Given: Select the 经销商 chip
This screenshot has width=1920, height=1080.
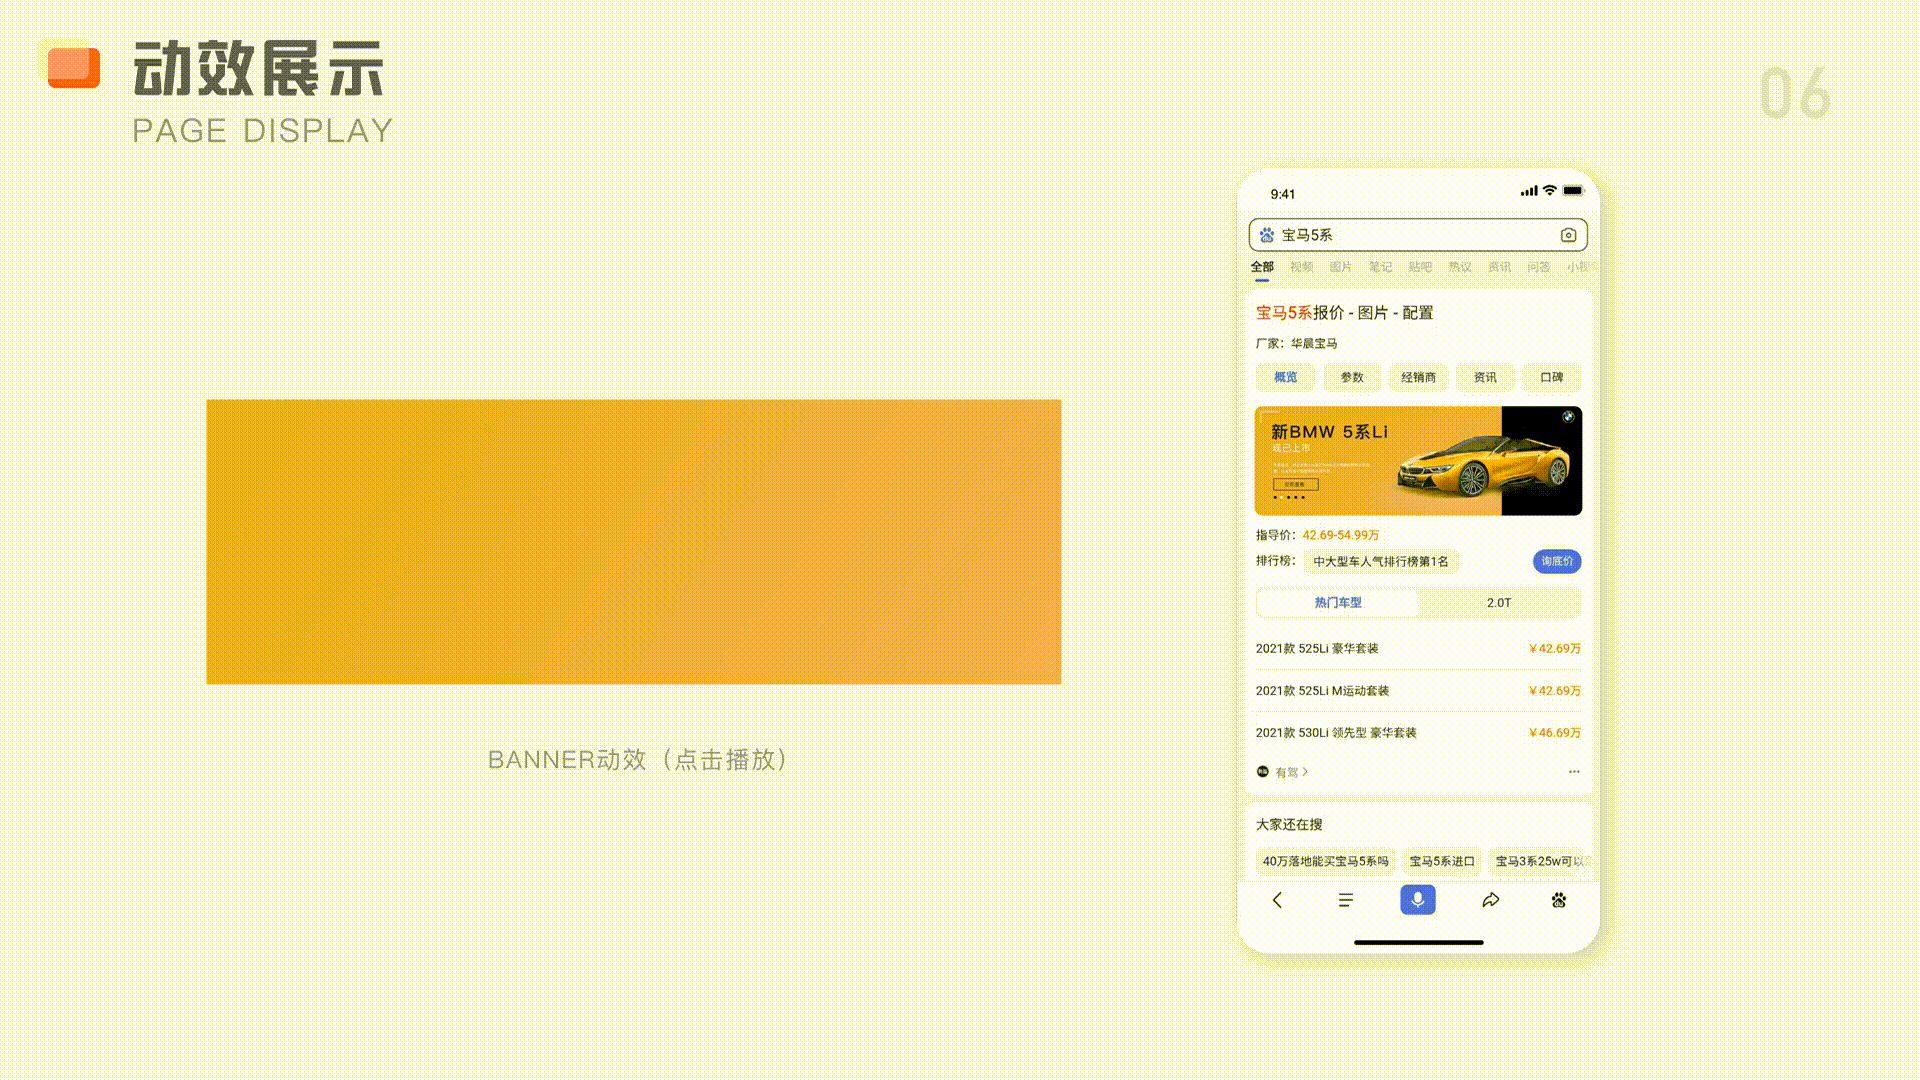Looking at the screenshot, I should click(x=1418, y=377).
